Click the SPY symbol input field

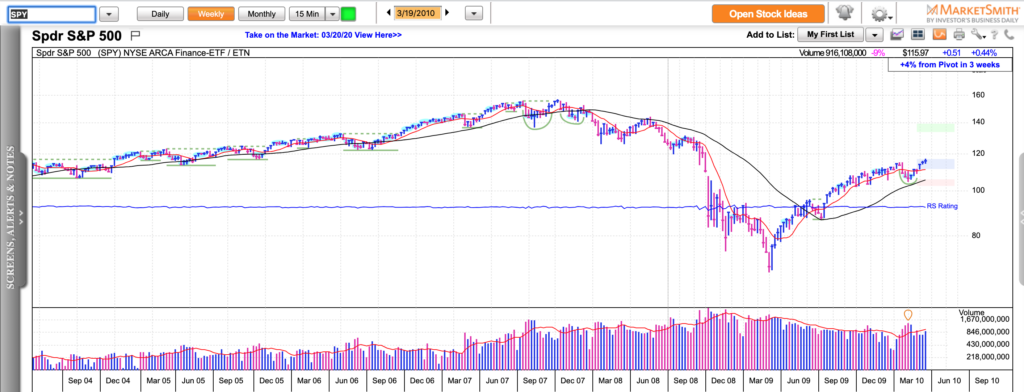52,13
